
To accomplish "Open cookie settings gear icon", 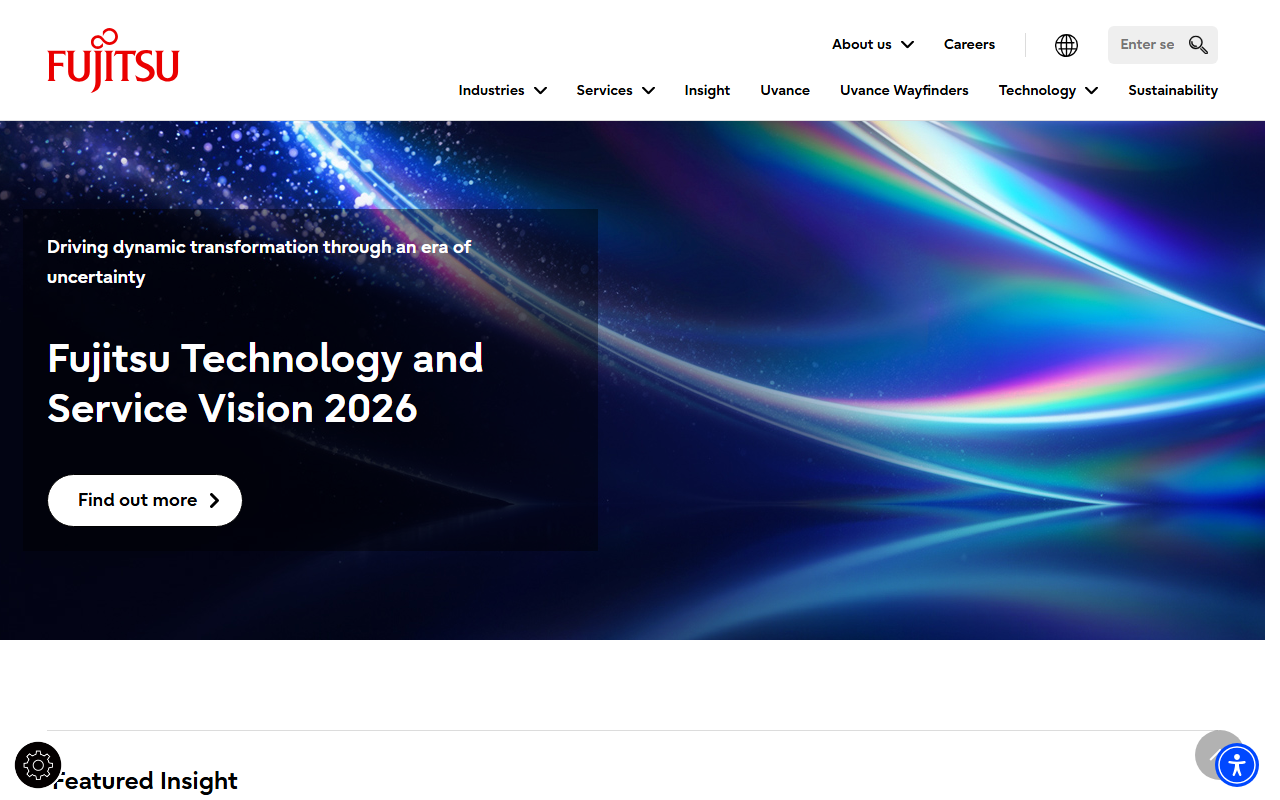I will pyautogui.click(x=38, y=766).
